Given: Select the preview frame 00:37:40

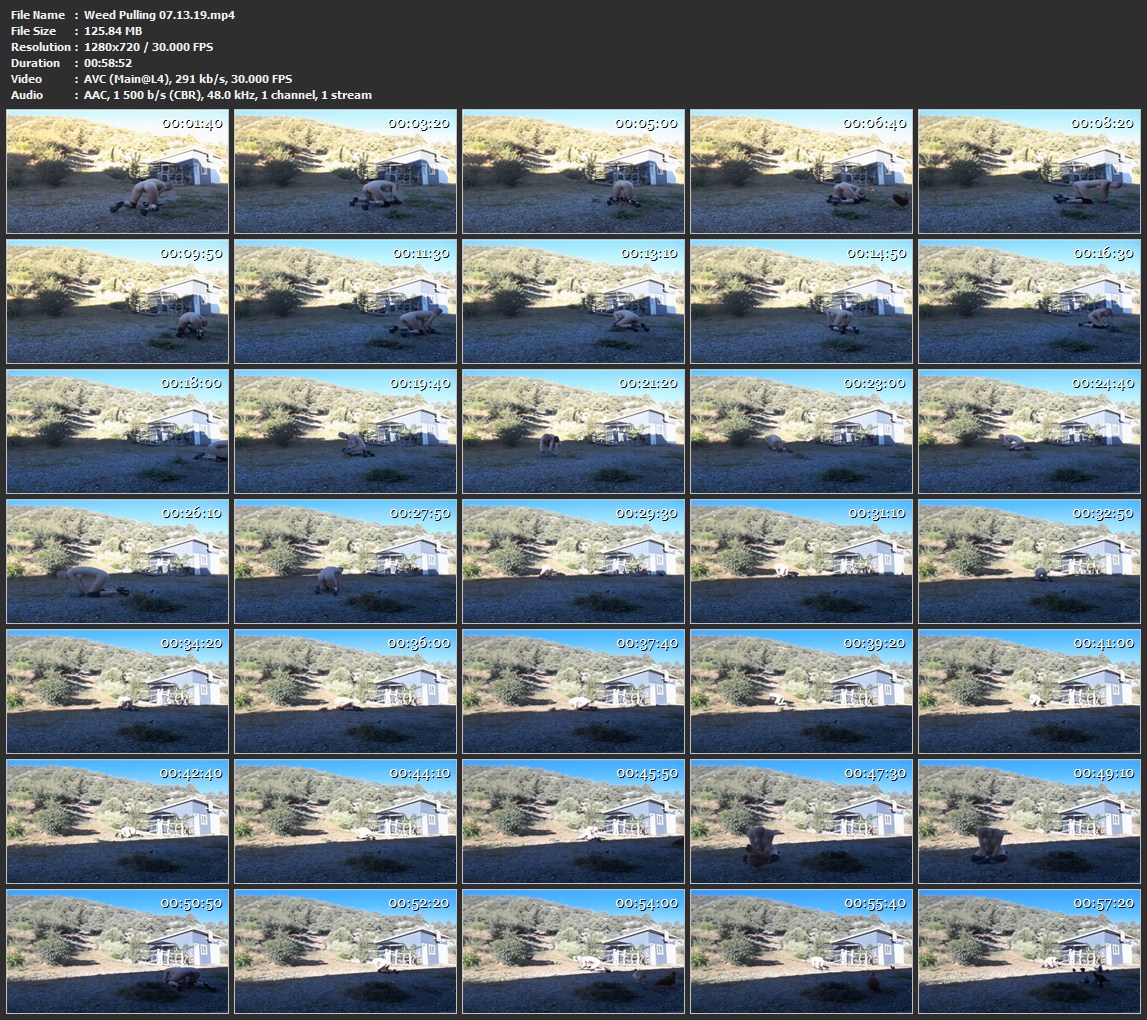Looking at the screenshot, I should pyautogui.click(x=574, y=691).
